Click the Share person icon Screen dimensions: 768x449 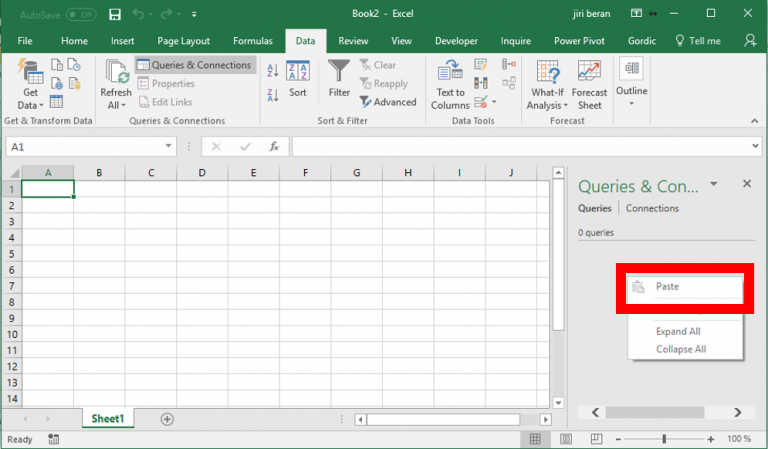(x=750, y=41)
